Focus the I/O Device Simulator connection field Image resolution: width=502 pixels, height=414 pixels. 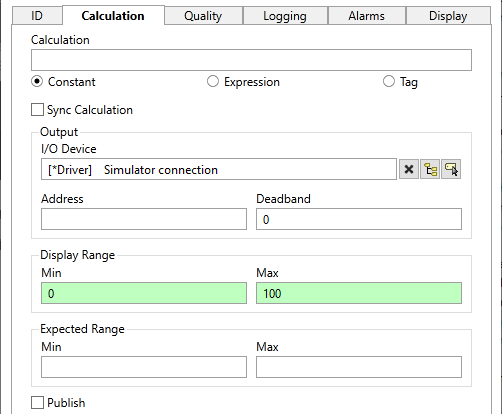pos(219,169)
